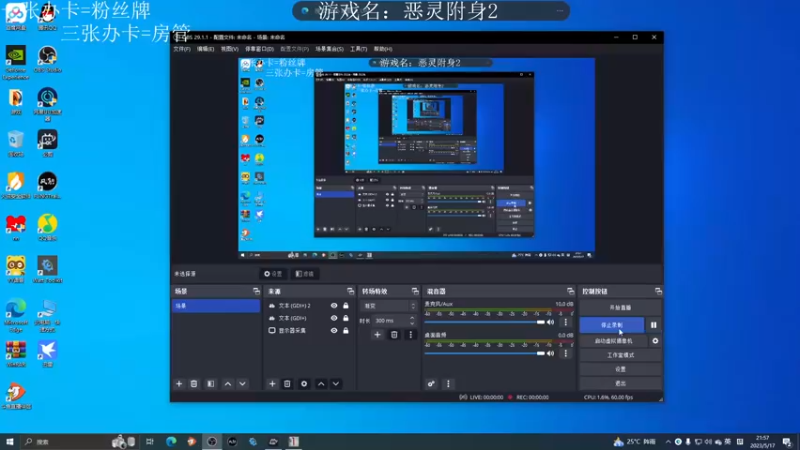The height and width of the screenshot is (450, 800).
Task: Add transition plus icon in Transitions panel
Action: coord(378,335)
